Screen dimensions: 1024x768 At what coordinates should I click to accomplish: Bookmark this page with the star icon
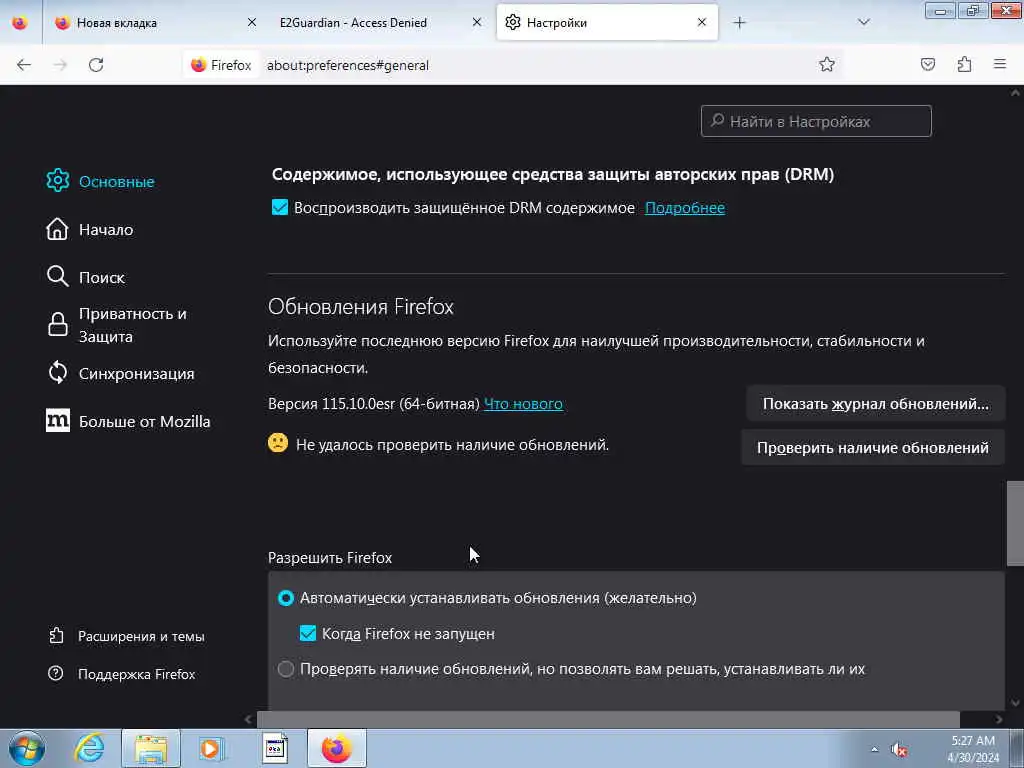tap(827, 64)
